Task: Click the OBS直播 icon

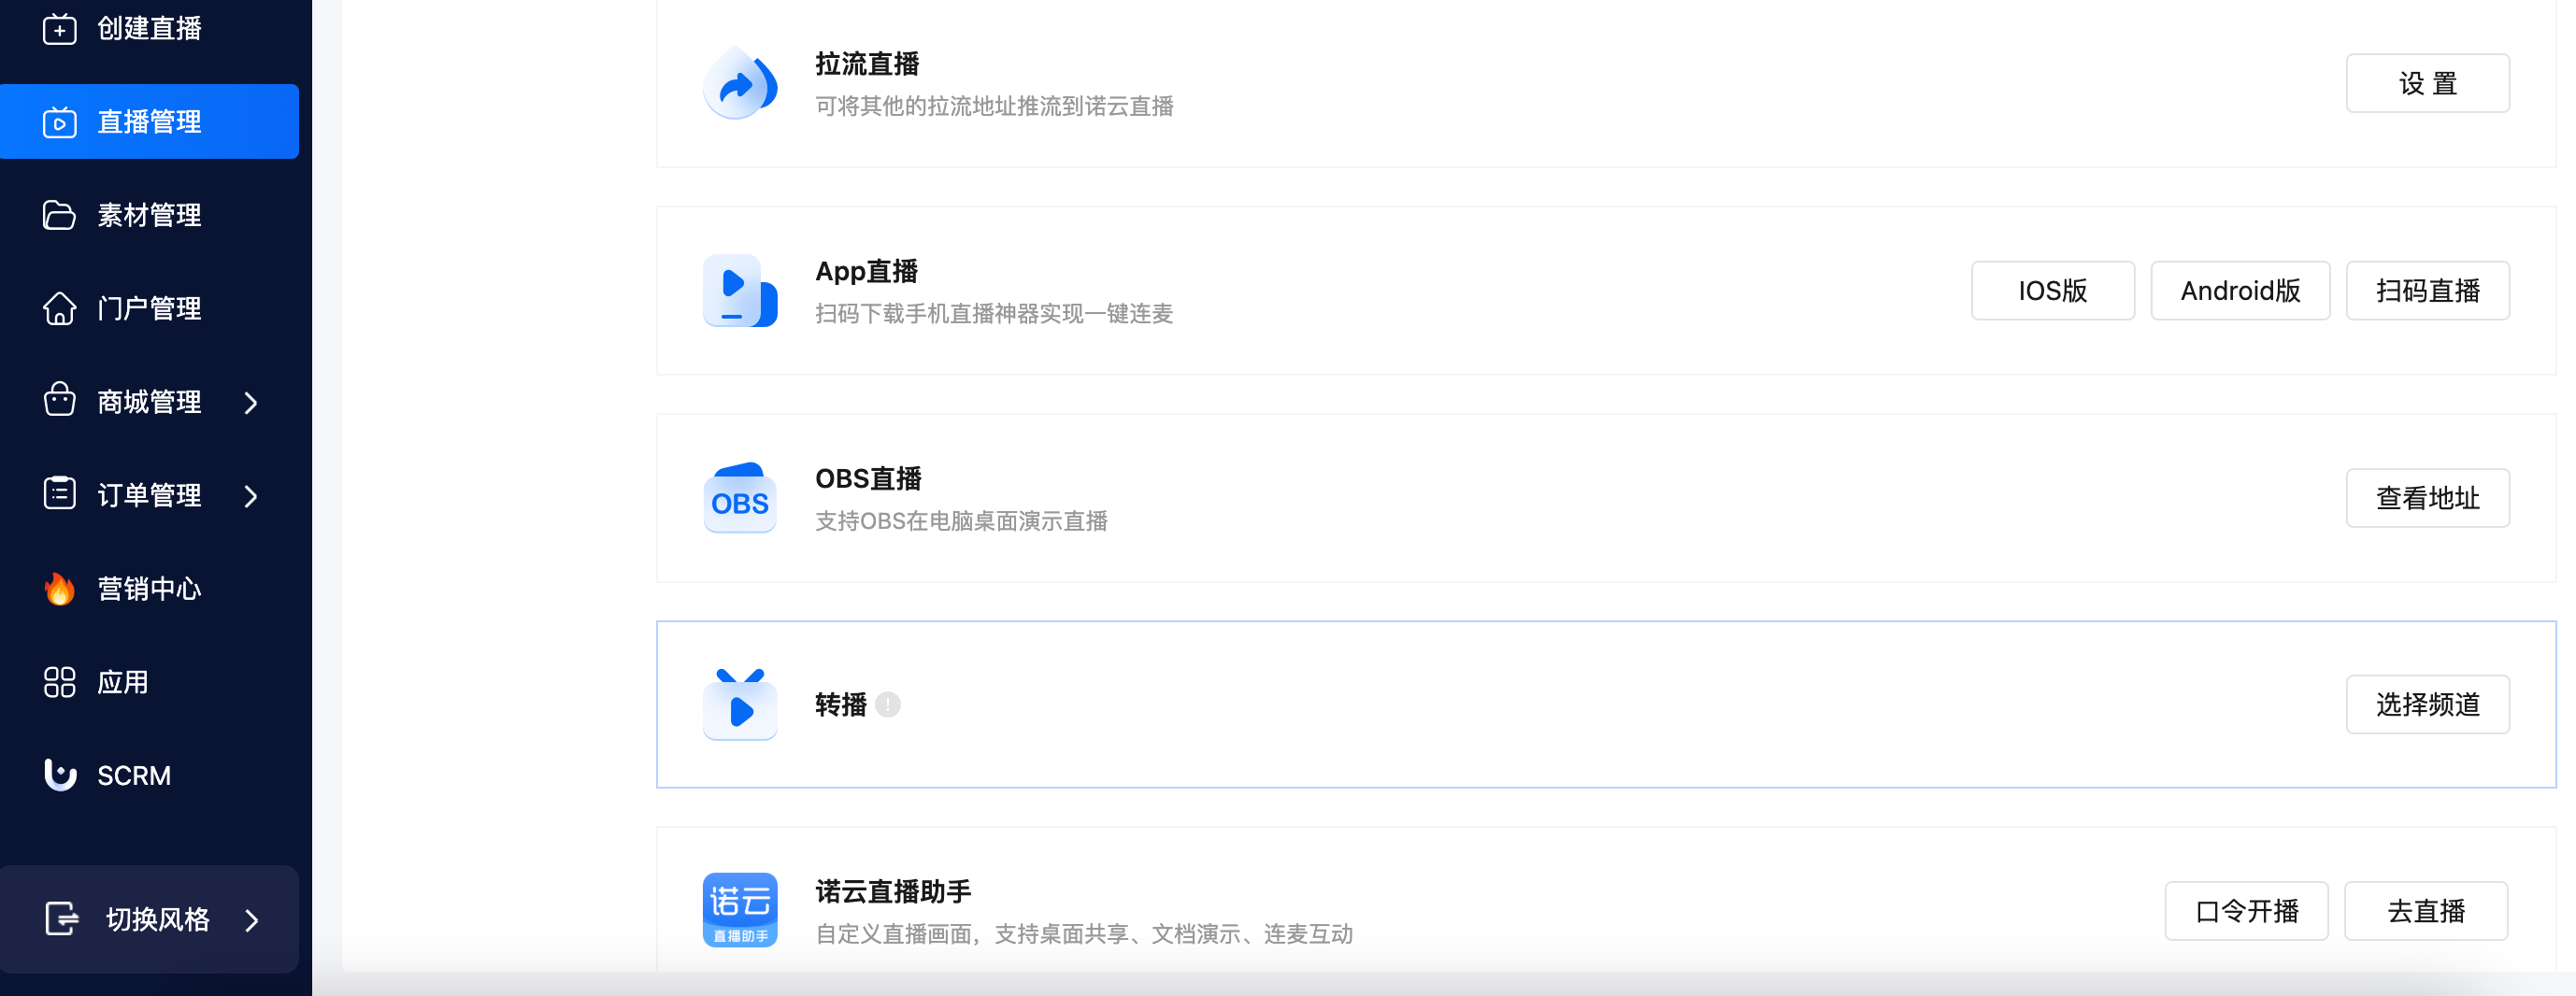Action: (x=740, y=498)
